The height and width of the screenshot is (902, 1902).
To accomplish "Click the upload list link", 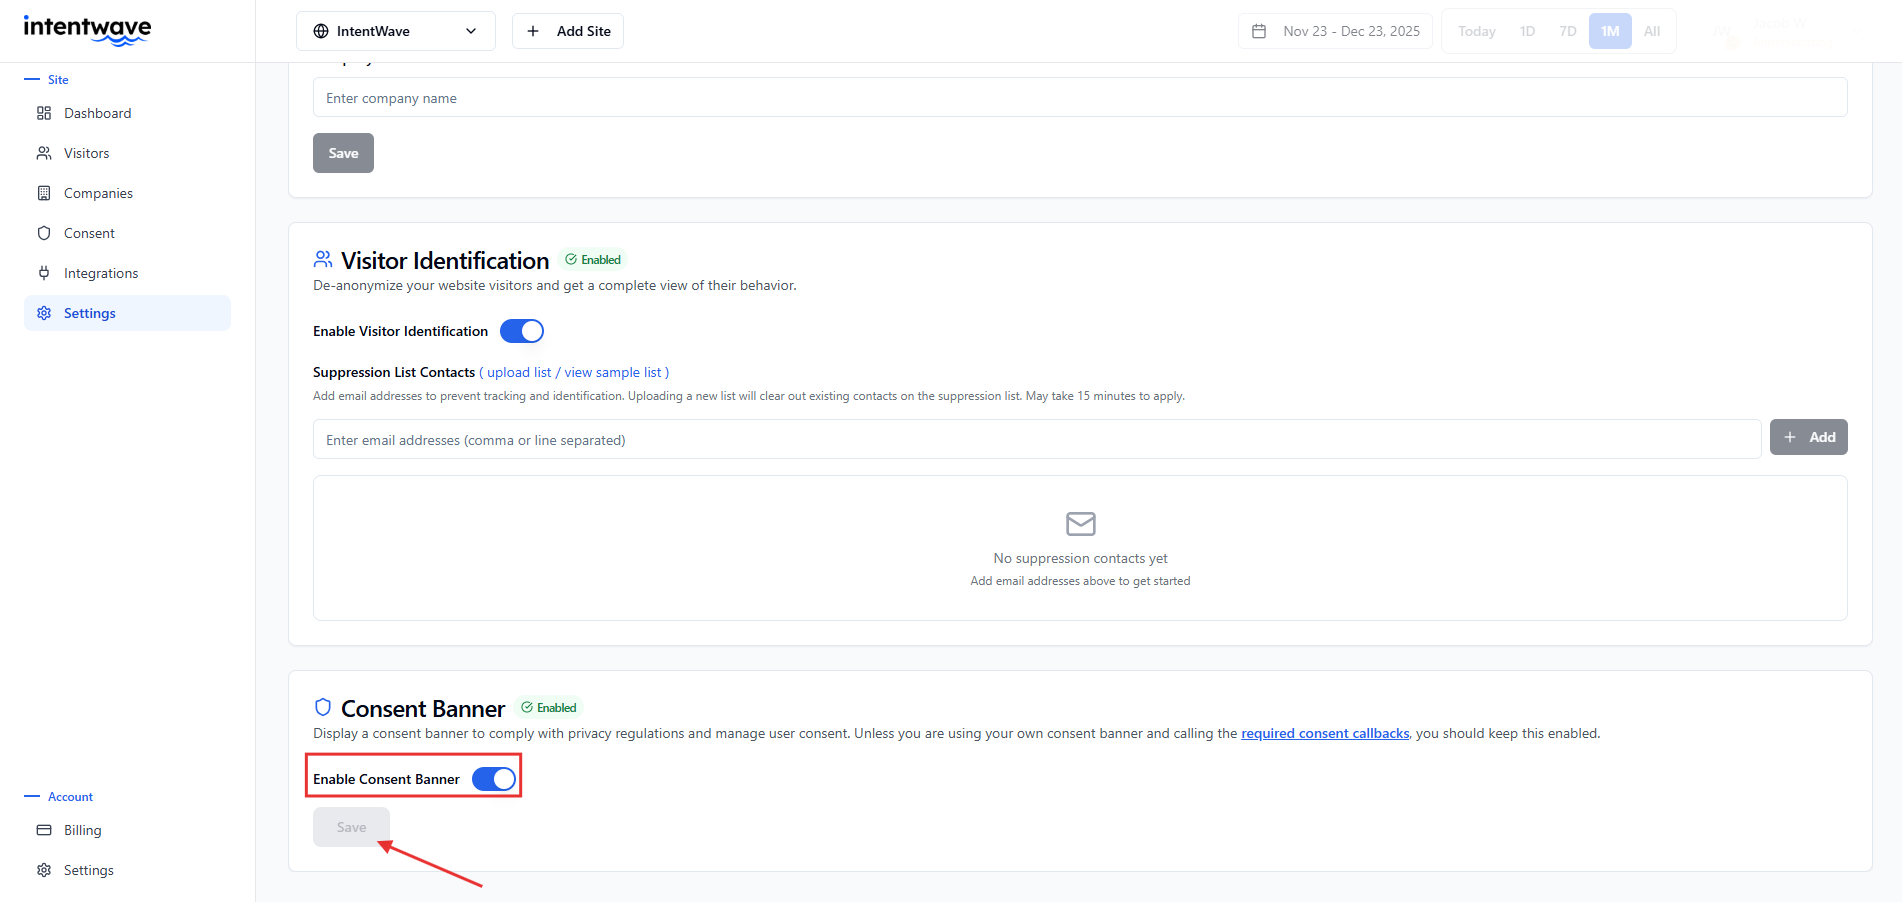I will (519, 372).
